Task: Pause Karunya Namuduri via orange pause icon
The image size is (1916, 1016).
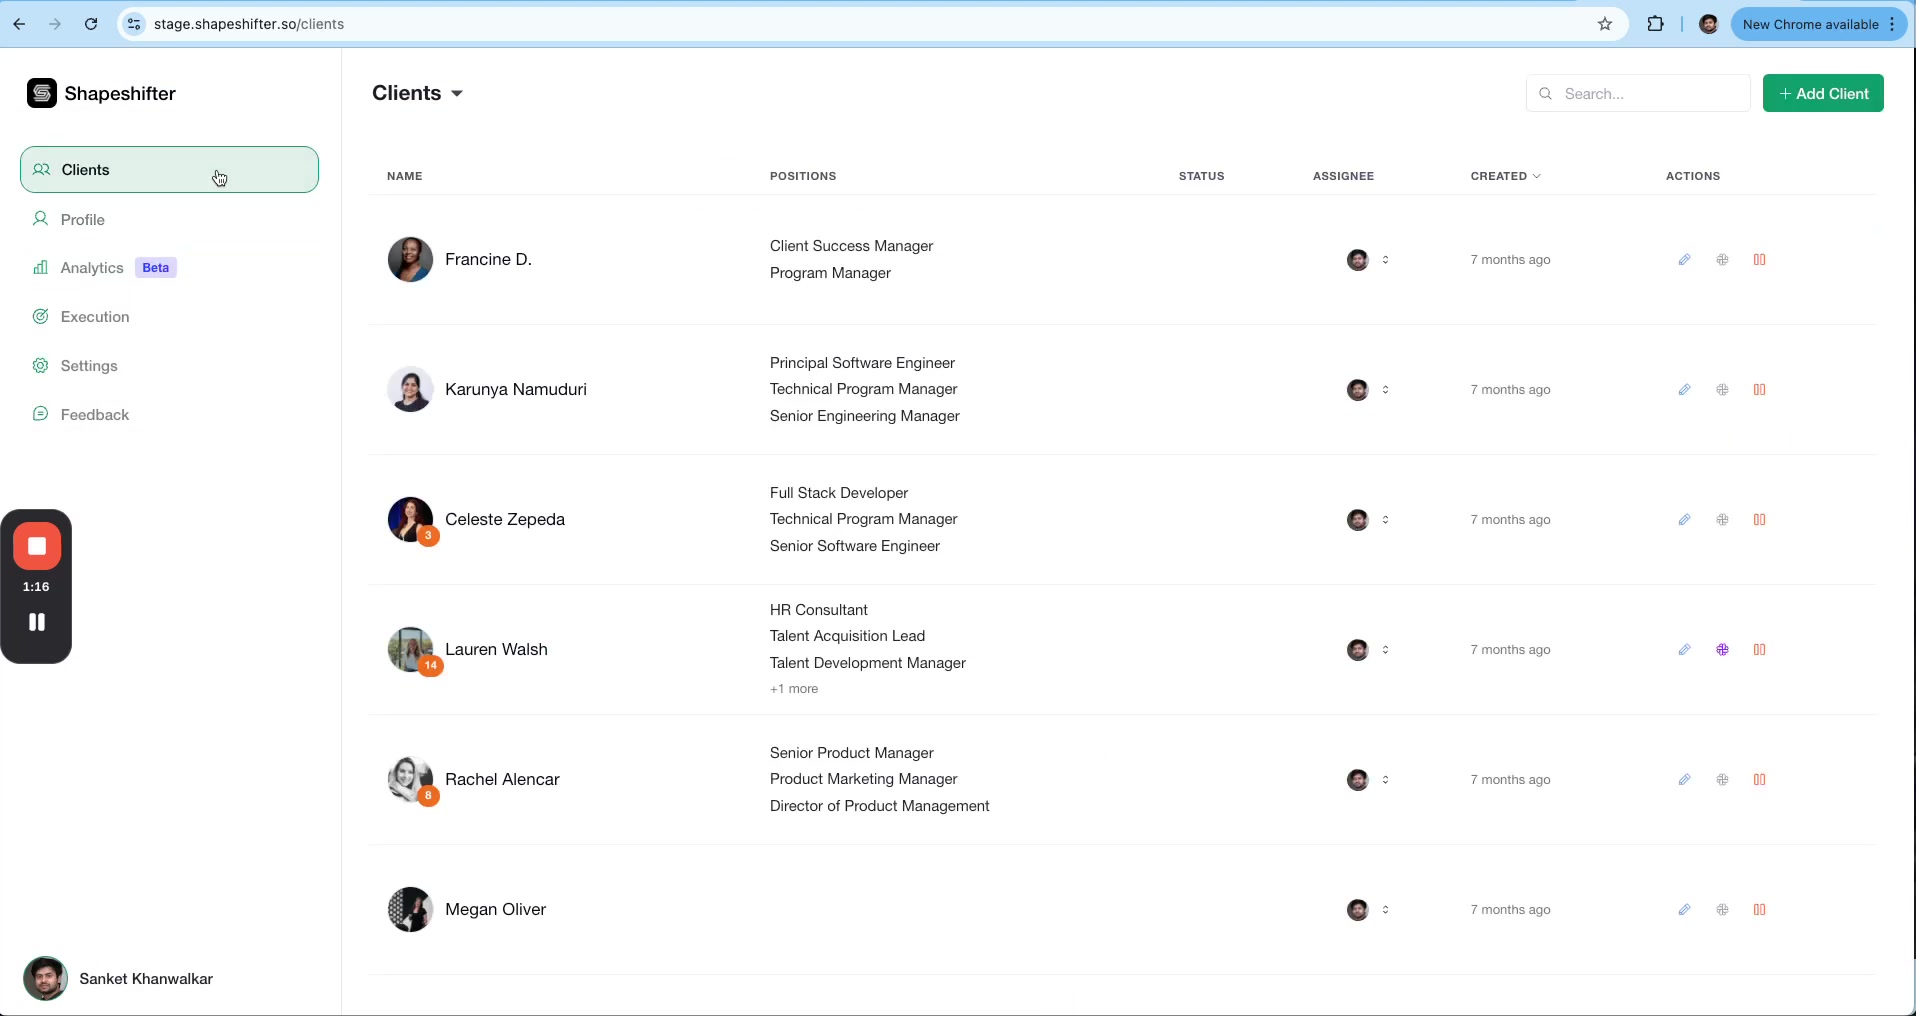Action: tap(1760, 389)
